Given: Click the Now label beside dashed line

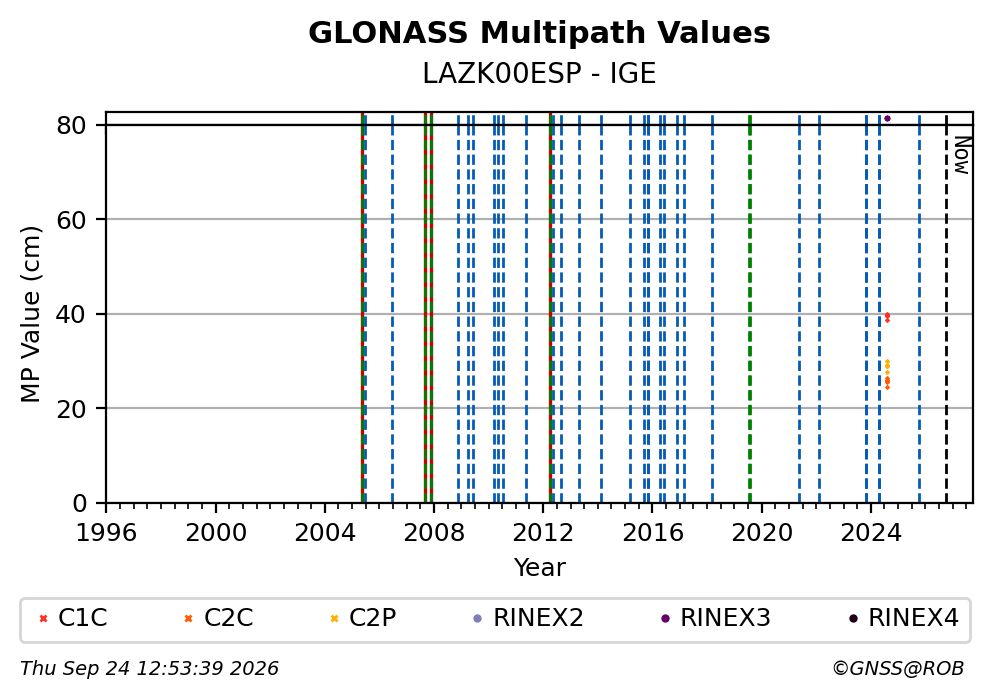Looking at the screenshot, I should (962, 155).
